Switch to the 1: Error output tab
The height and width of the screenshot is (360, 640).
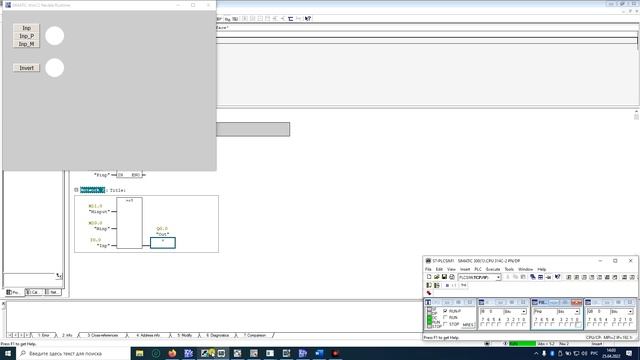tap(44, 335)
